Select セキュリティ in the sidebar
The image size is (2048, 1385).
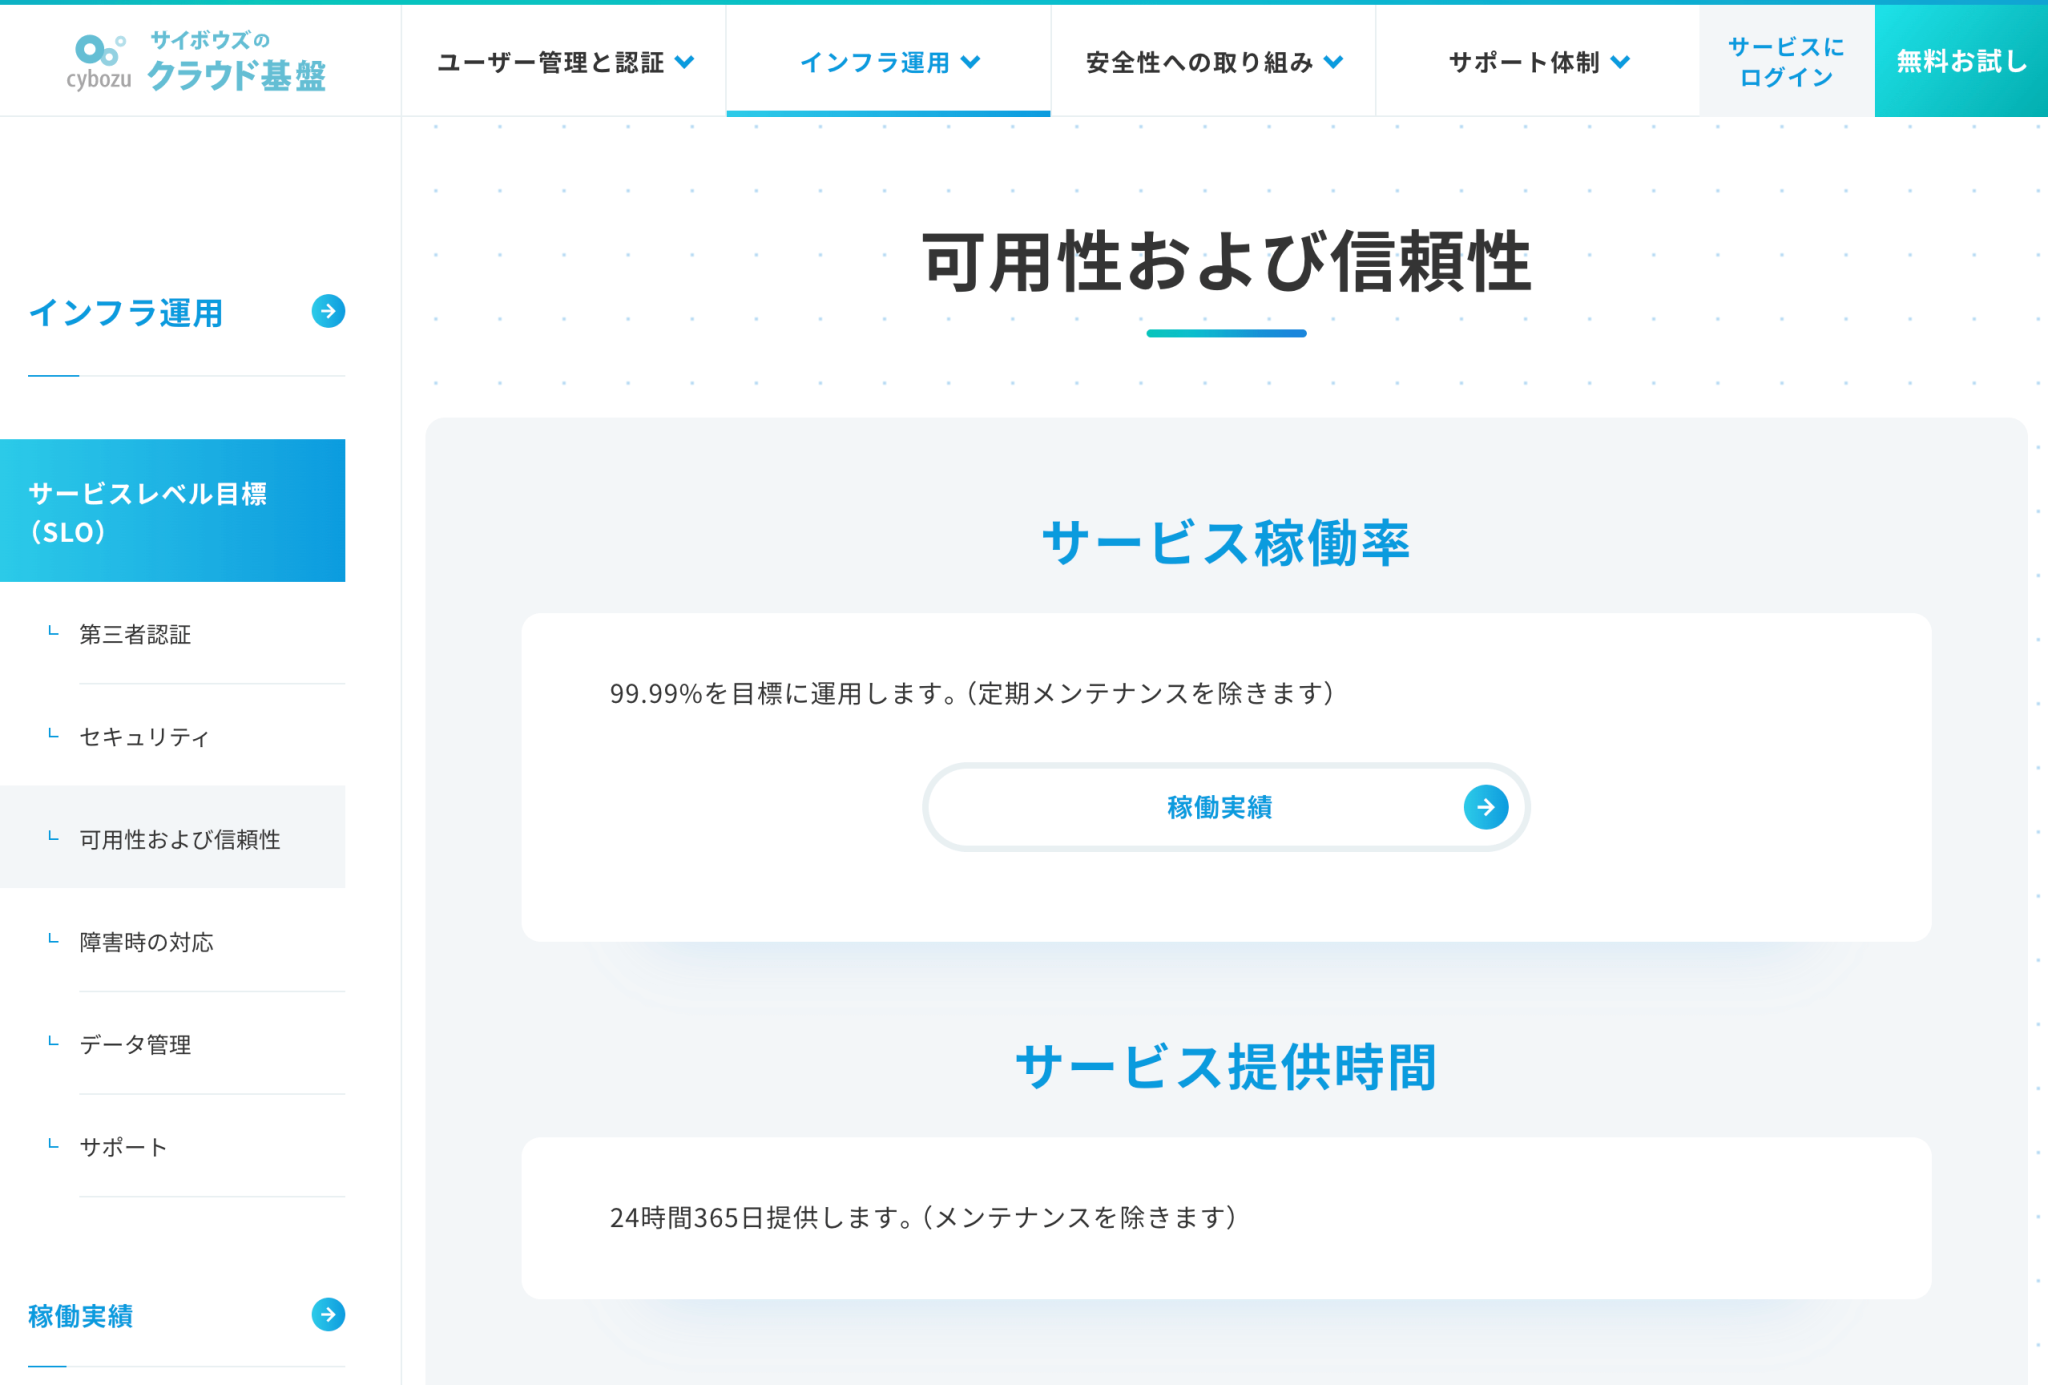click(x=143, y=737)
